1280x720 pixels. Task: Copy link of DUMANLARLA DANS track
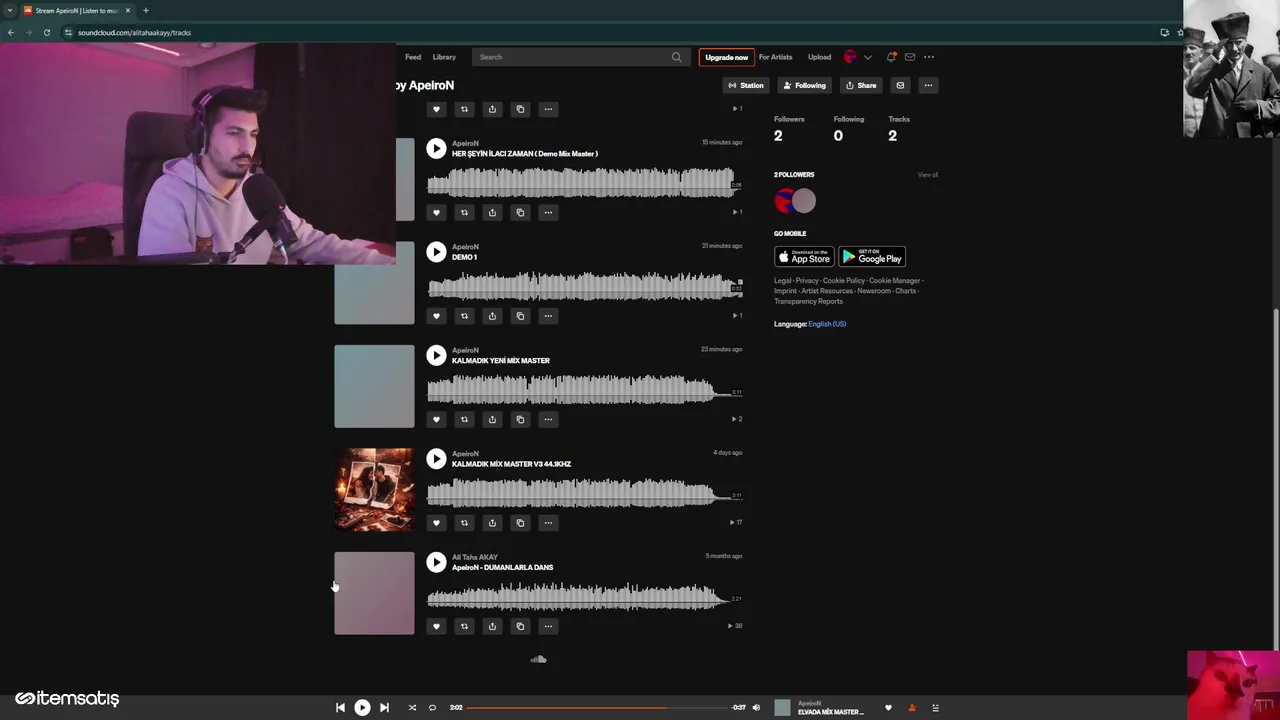point(520,626)
